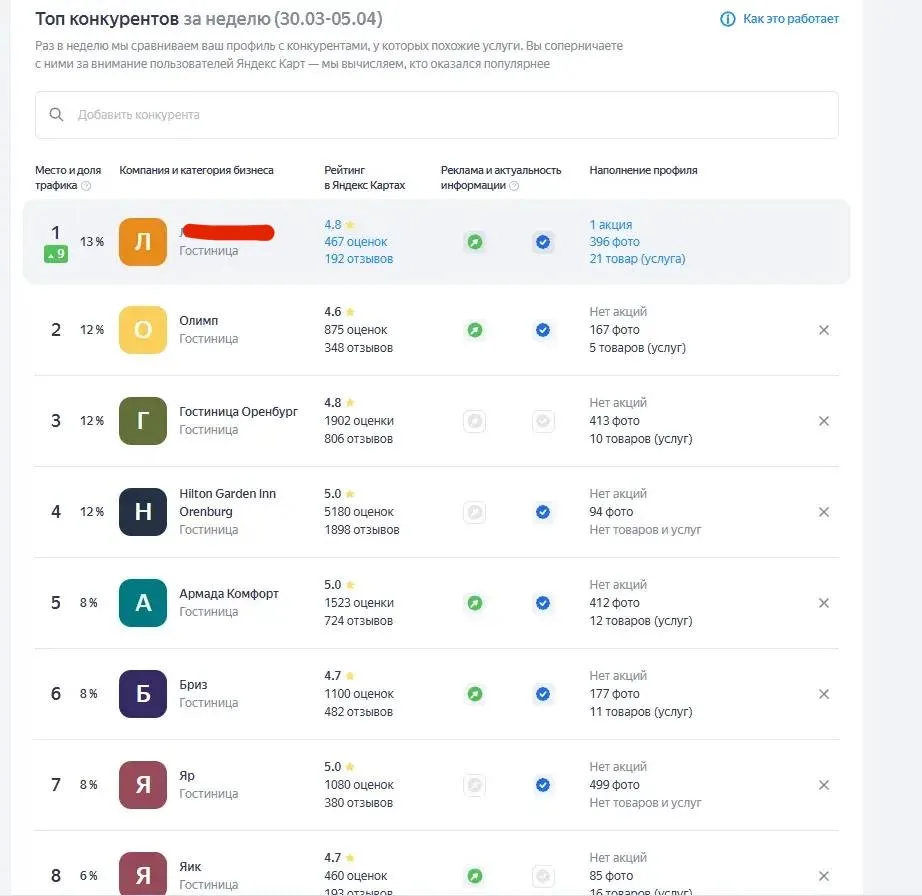922x896 pixels.
Task: Click the gray advertising icon in Яр row
Action: click(x=475, y=785)
